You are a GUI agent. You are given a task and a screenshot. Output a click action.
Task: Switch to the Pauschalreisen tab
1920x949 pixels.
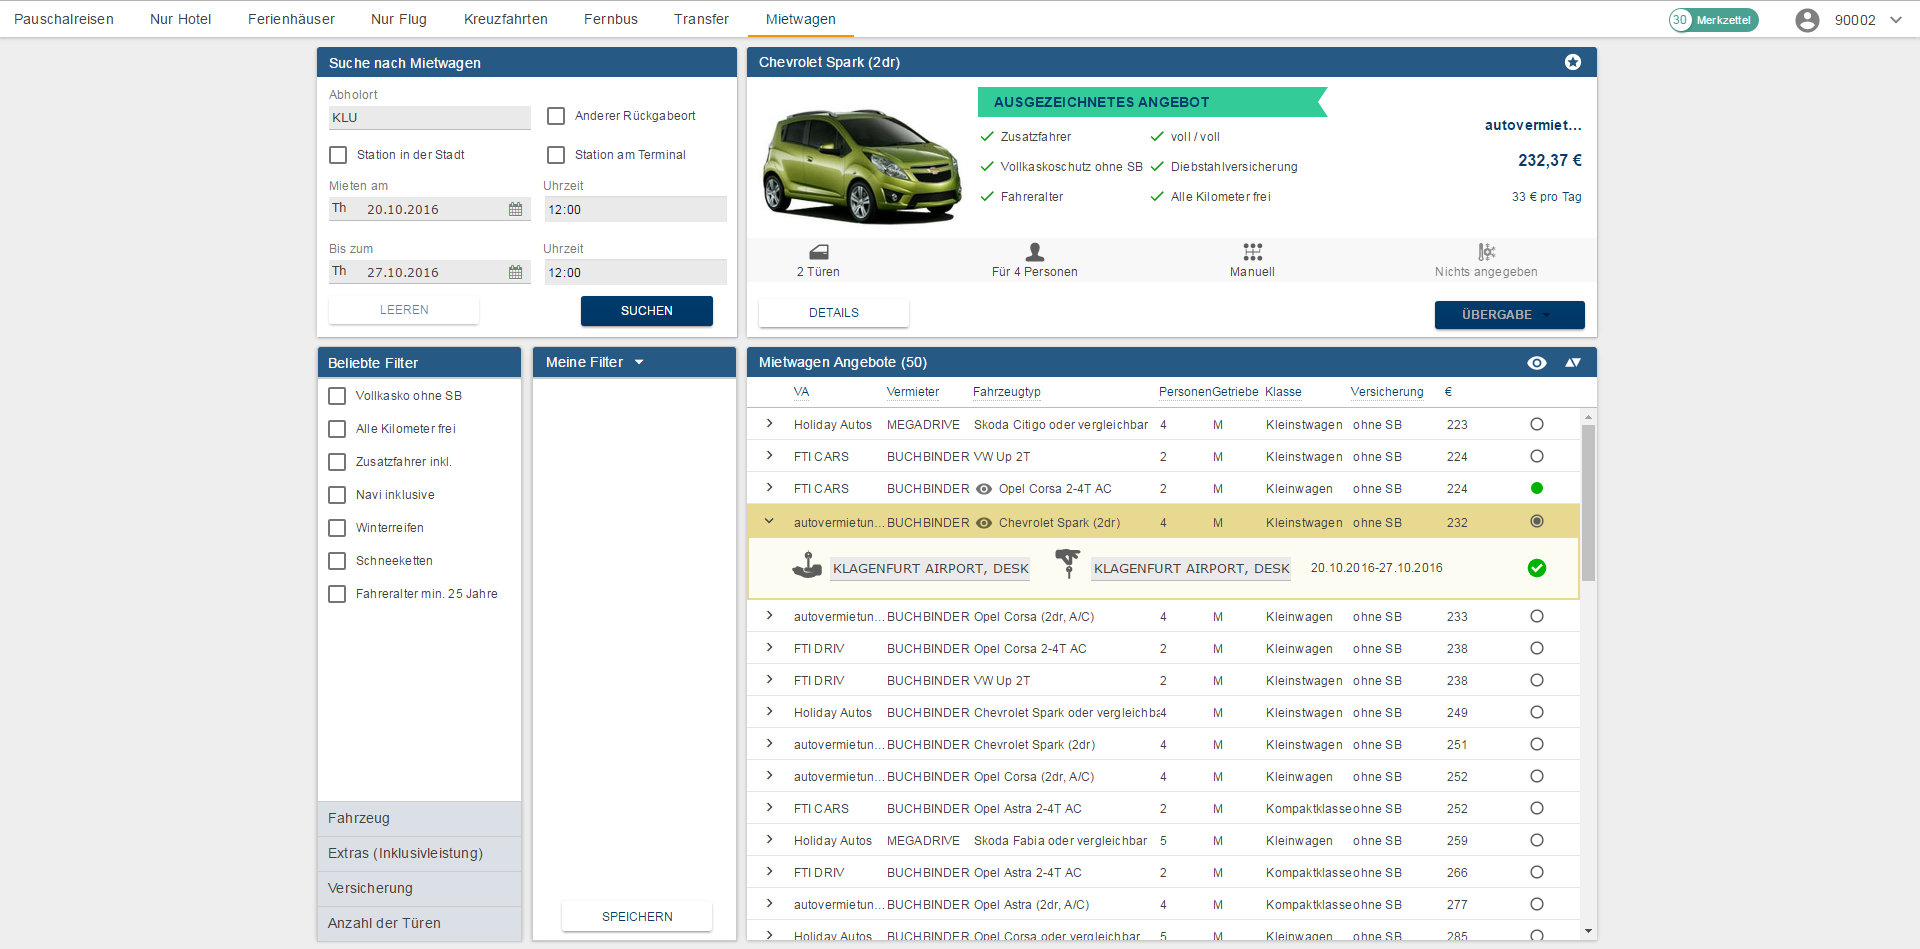[x=64, y=19]
